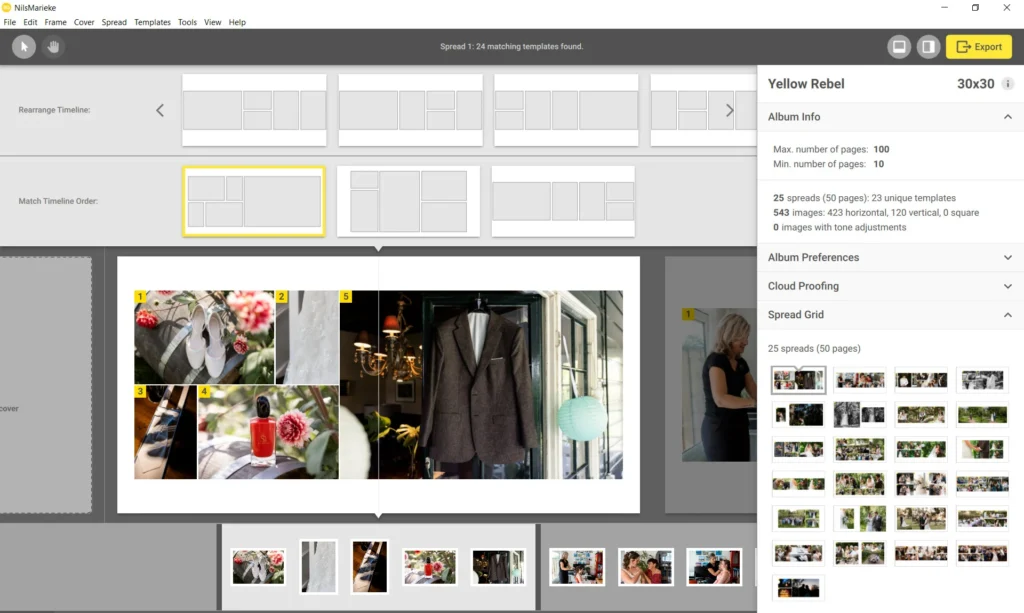Expand the Album Preferences section
The height and width of the screenshot is (613, 1024).
1007,257
